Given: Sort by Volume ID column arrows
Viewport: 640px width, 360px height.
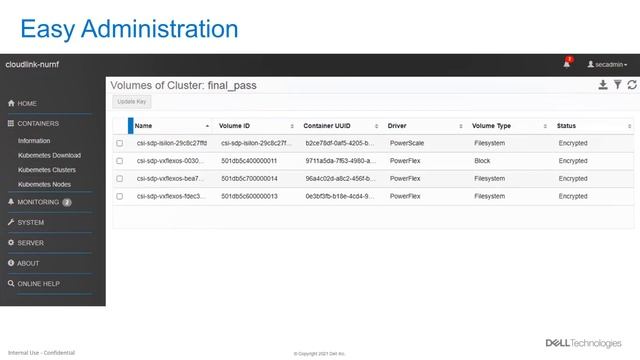Looking at the screenshot, I should click(292, 126).
